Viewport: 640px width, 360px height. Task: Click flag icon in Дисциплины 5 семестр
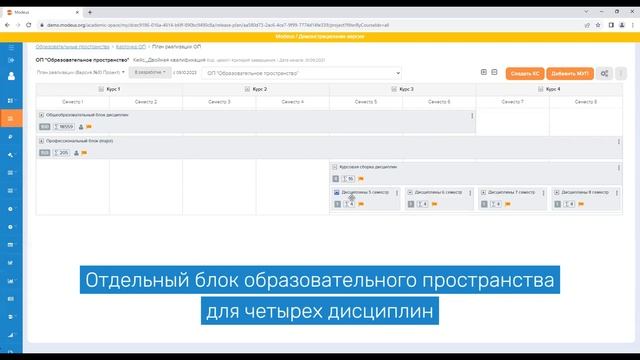[x=361, y=204]
